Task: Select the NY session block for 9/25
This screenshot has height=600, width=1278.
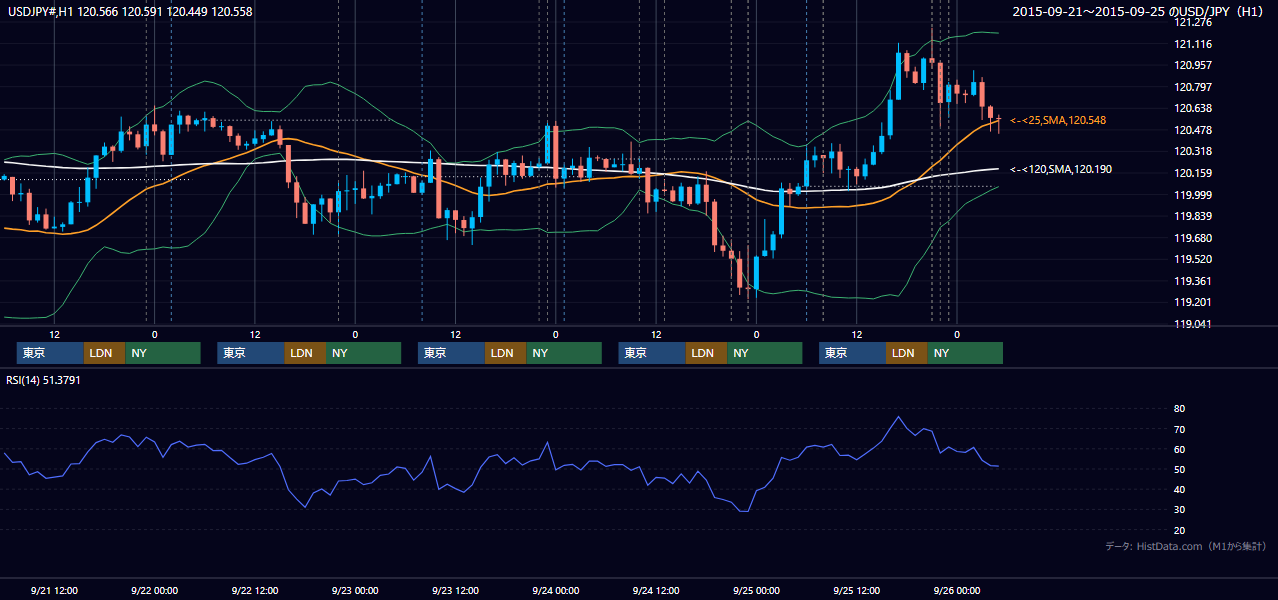Action: (x=964, y=353)
